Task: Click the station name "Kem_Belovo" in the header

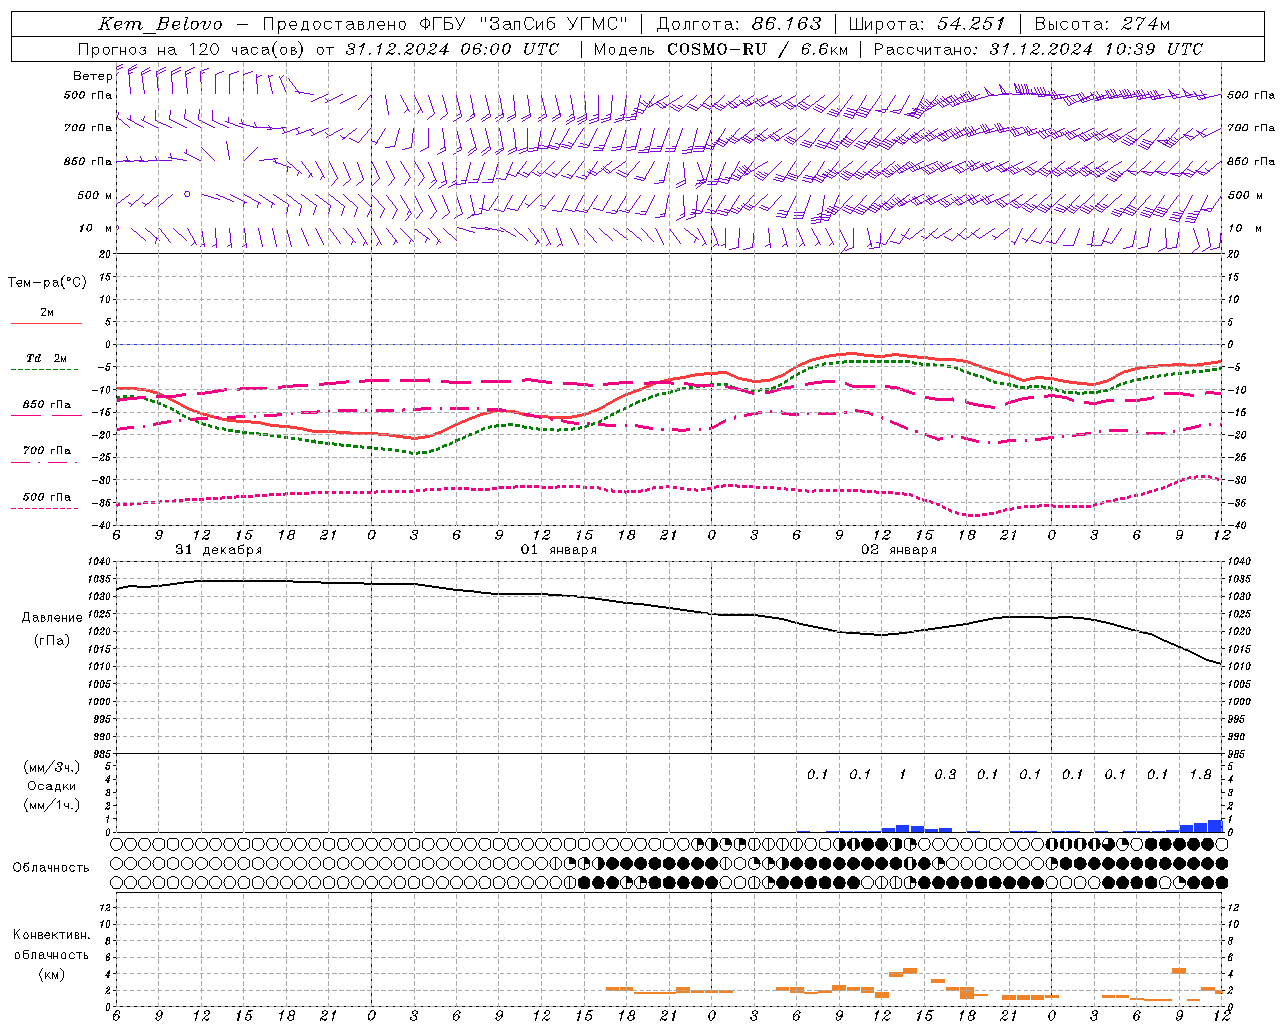Action: coord(160,24)
